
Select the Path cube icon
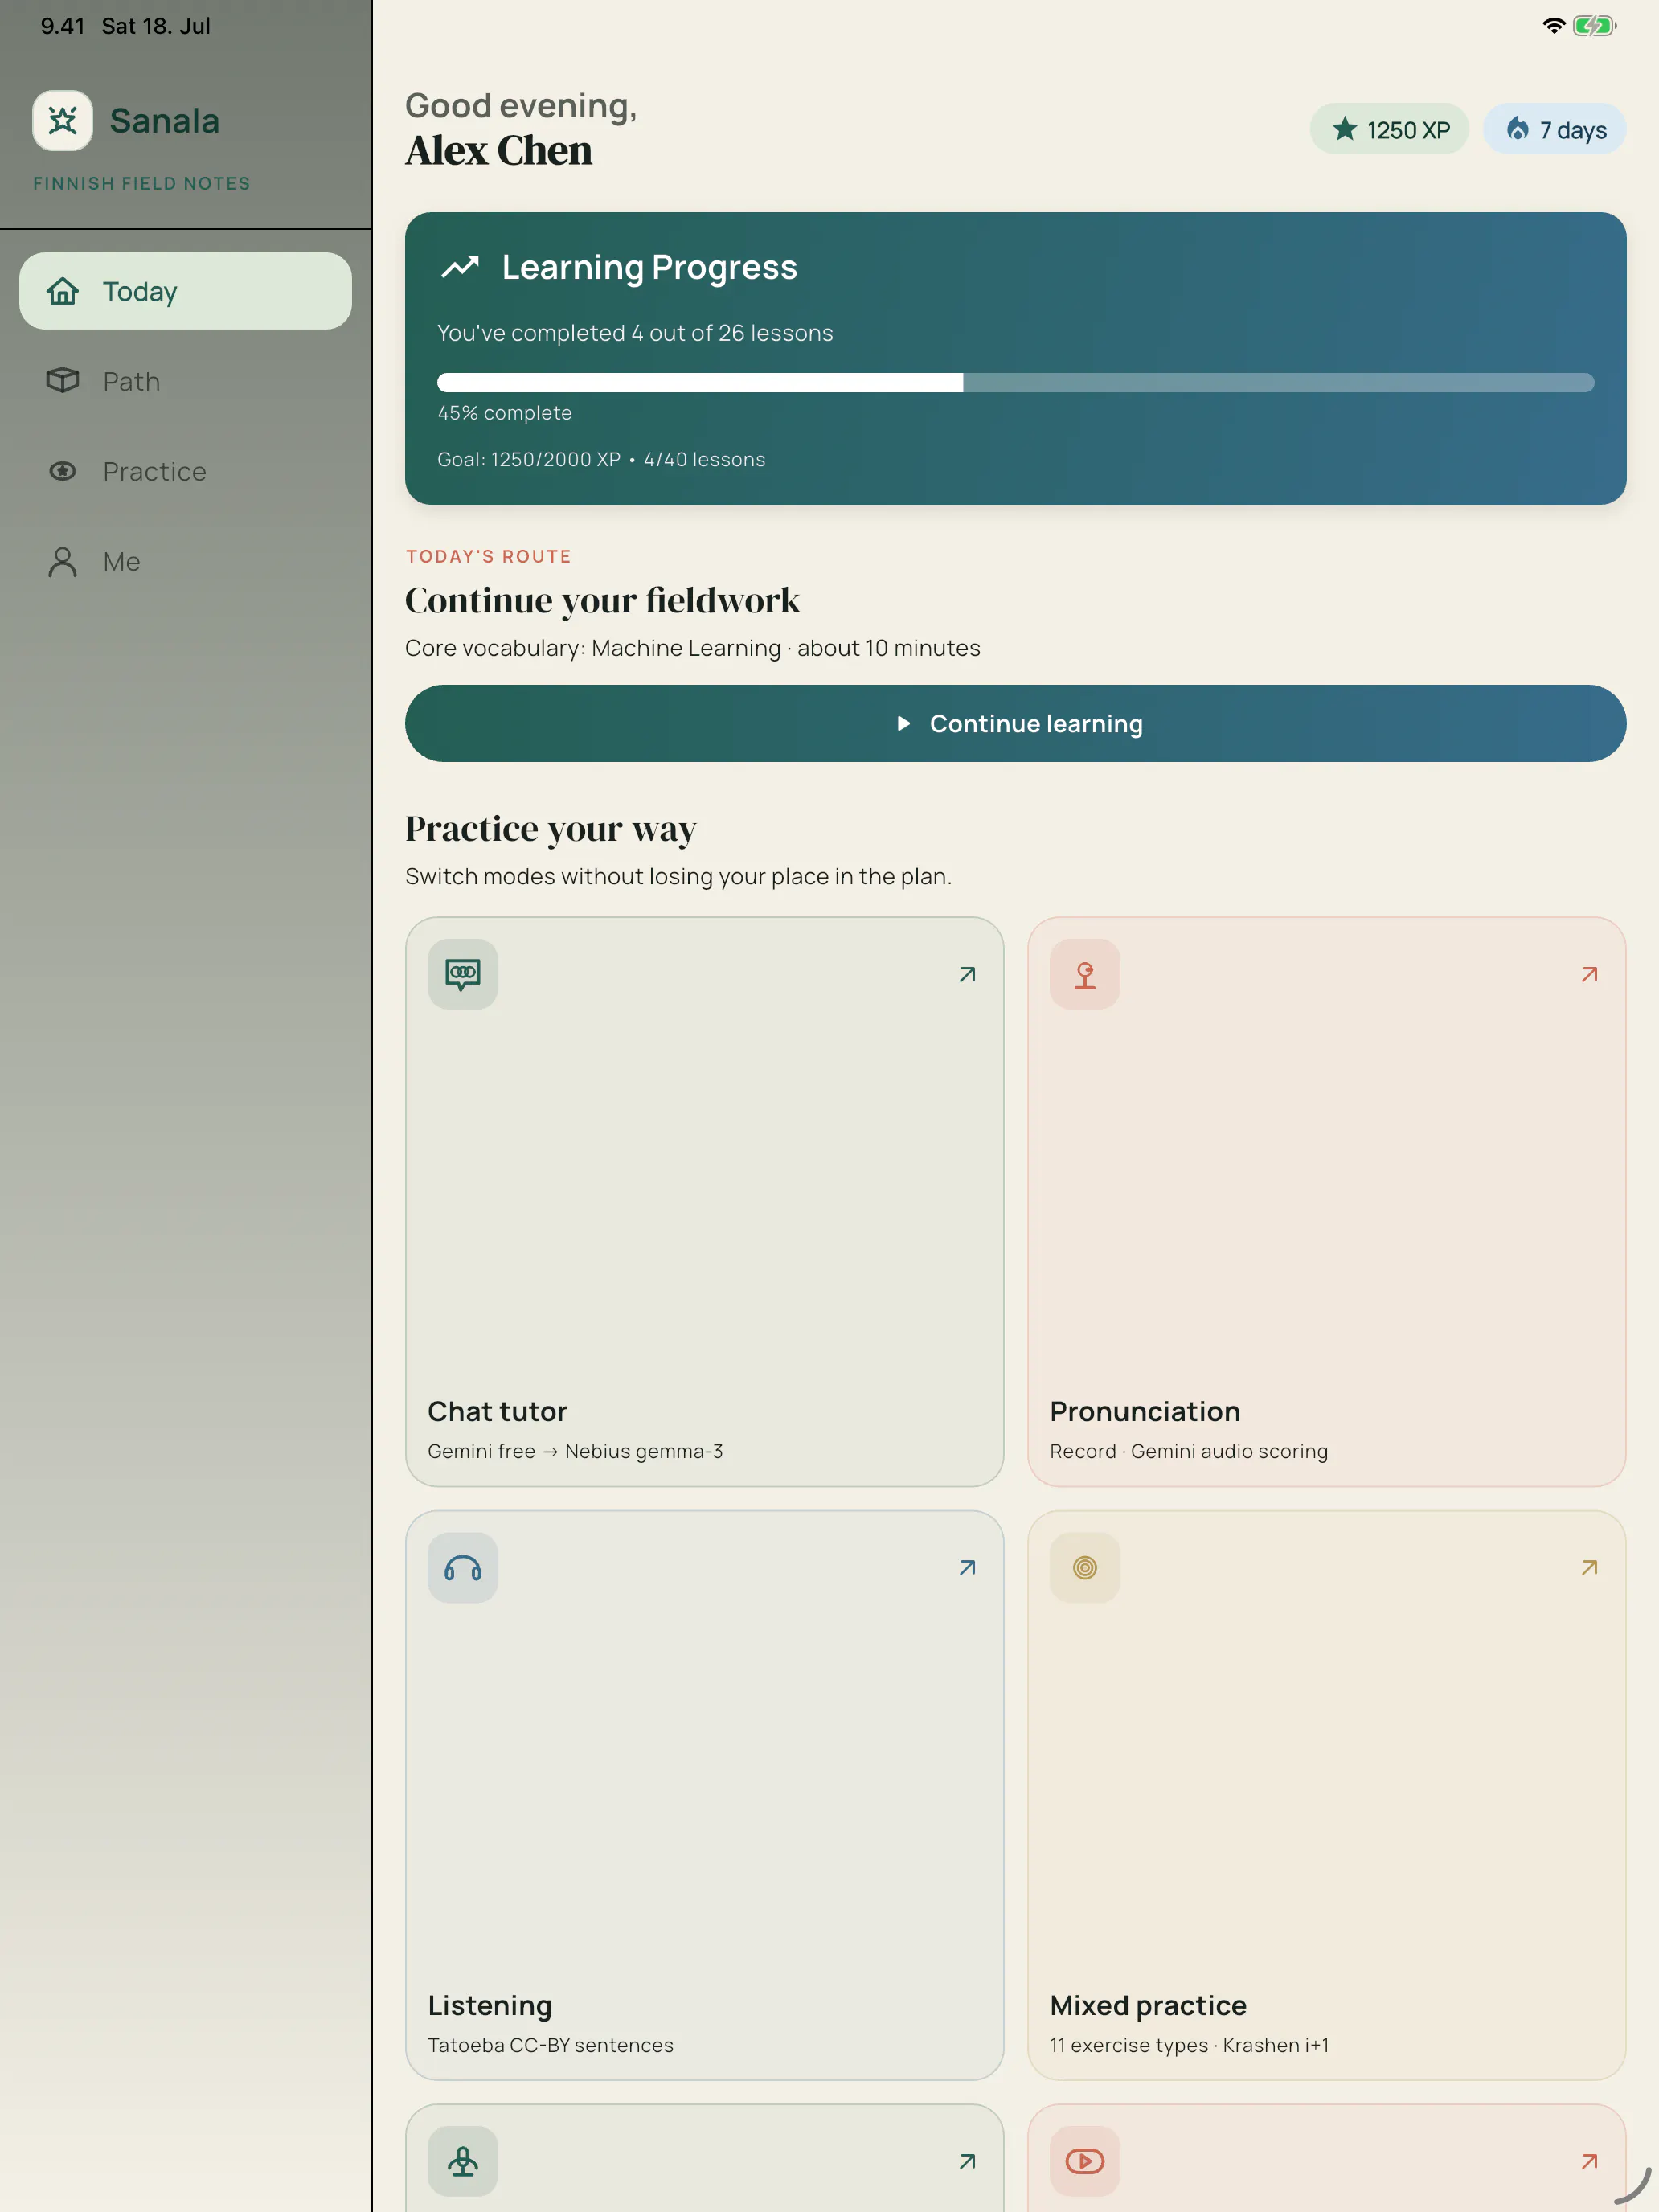(x=63, y=381)
